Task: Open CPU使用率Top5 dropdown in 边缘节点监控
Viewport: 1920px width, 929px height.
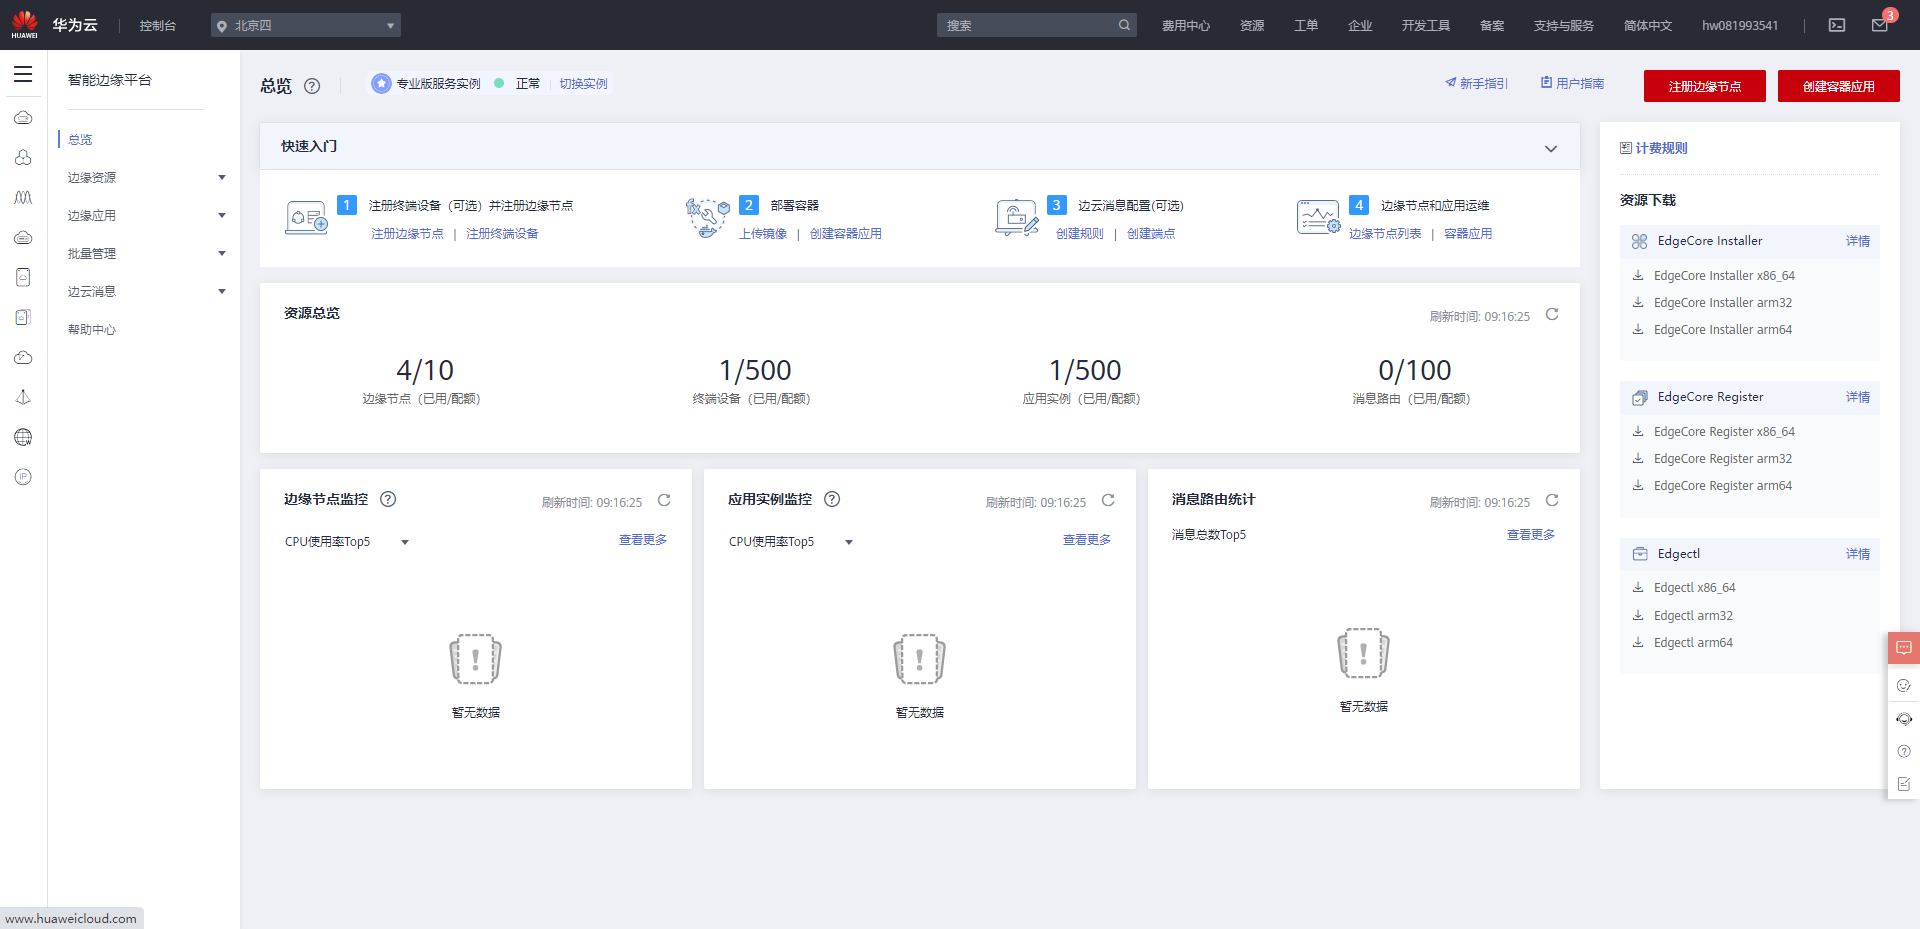Action: (347, 542)
